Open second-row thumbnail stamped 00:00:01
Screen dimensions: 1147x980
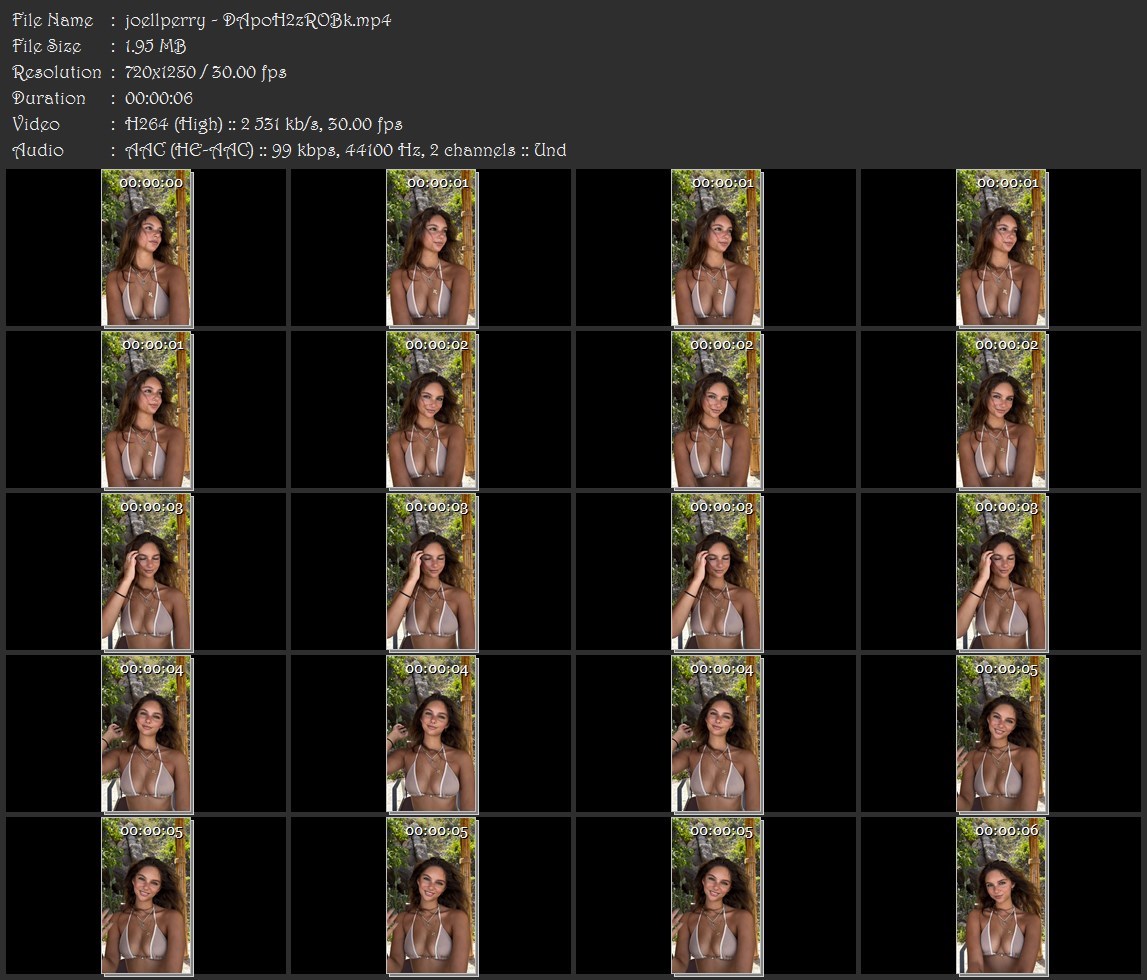point(146,410)
